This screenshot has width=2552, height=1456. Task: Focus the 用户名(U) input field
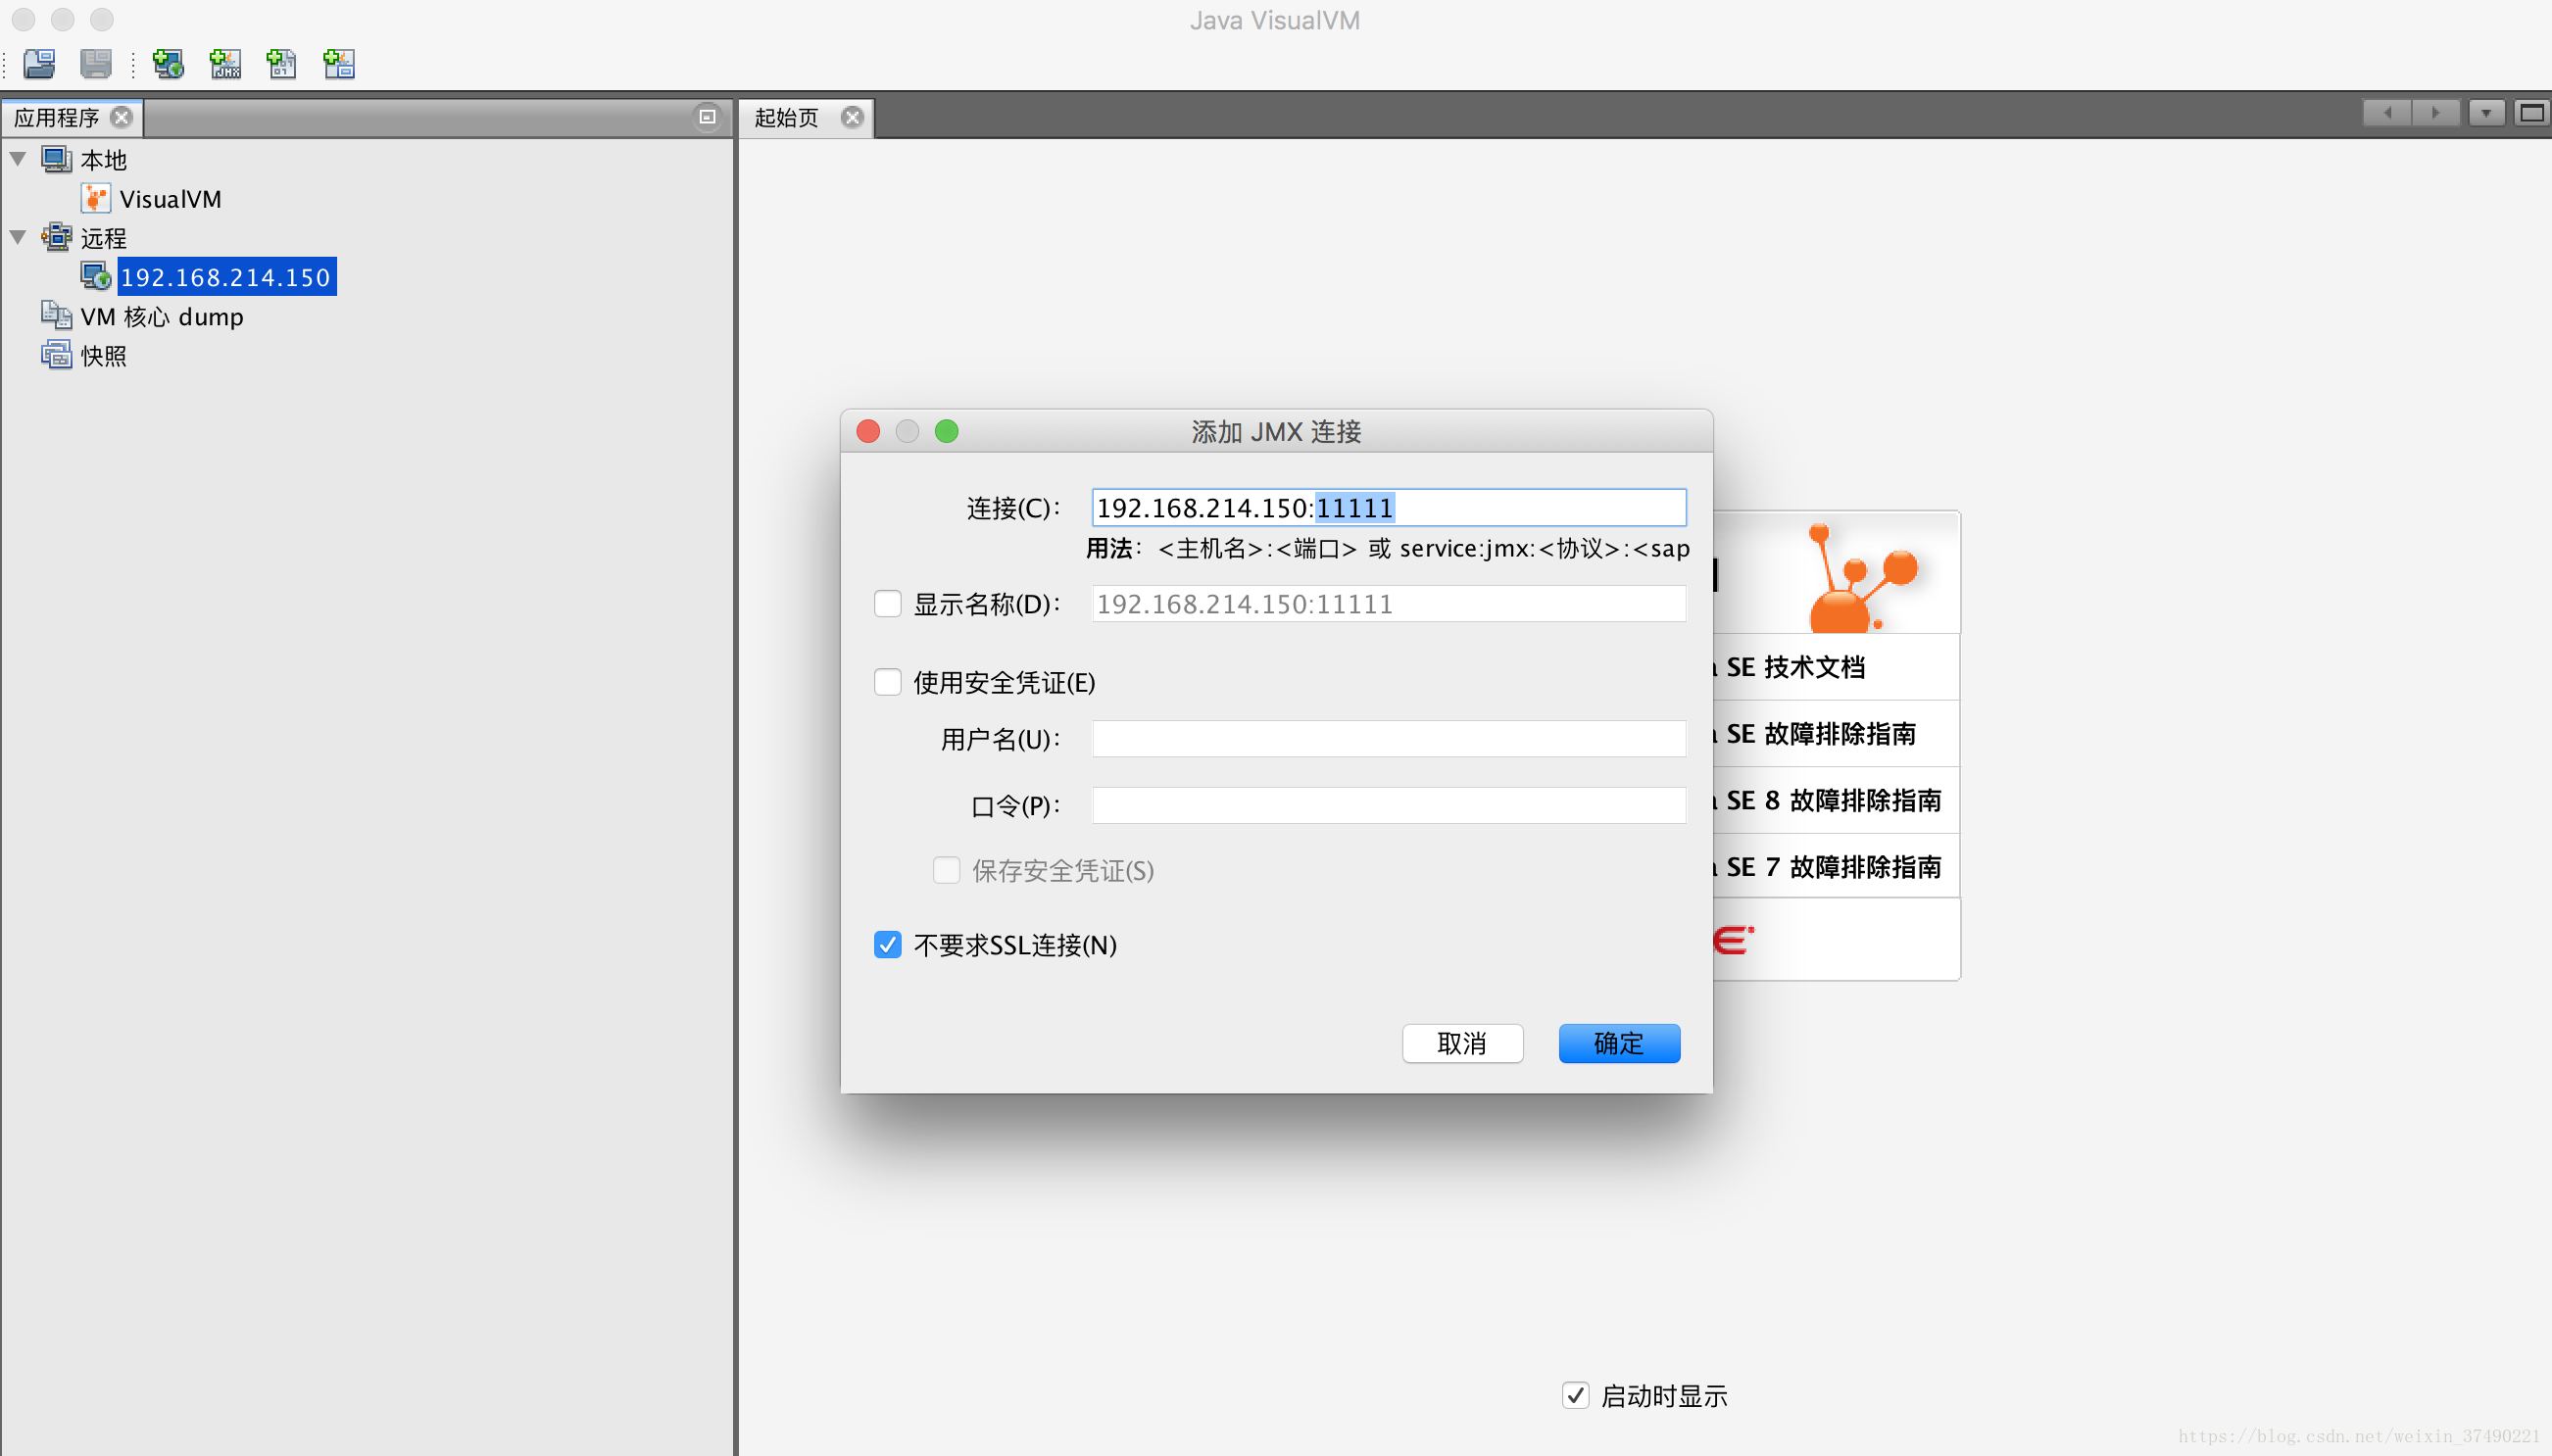coord(1388,739)
